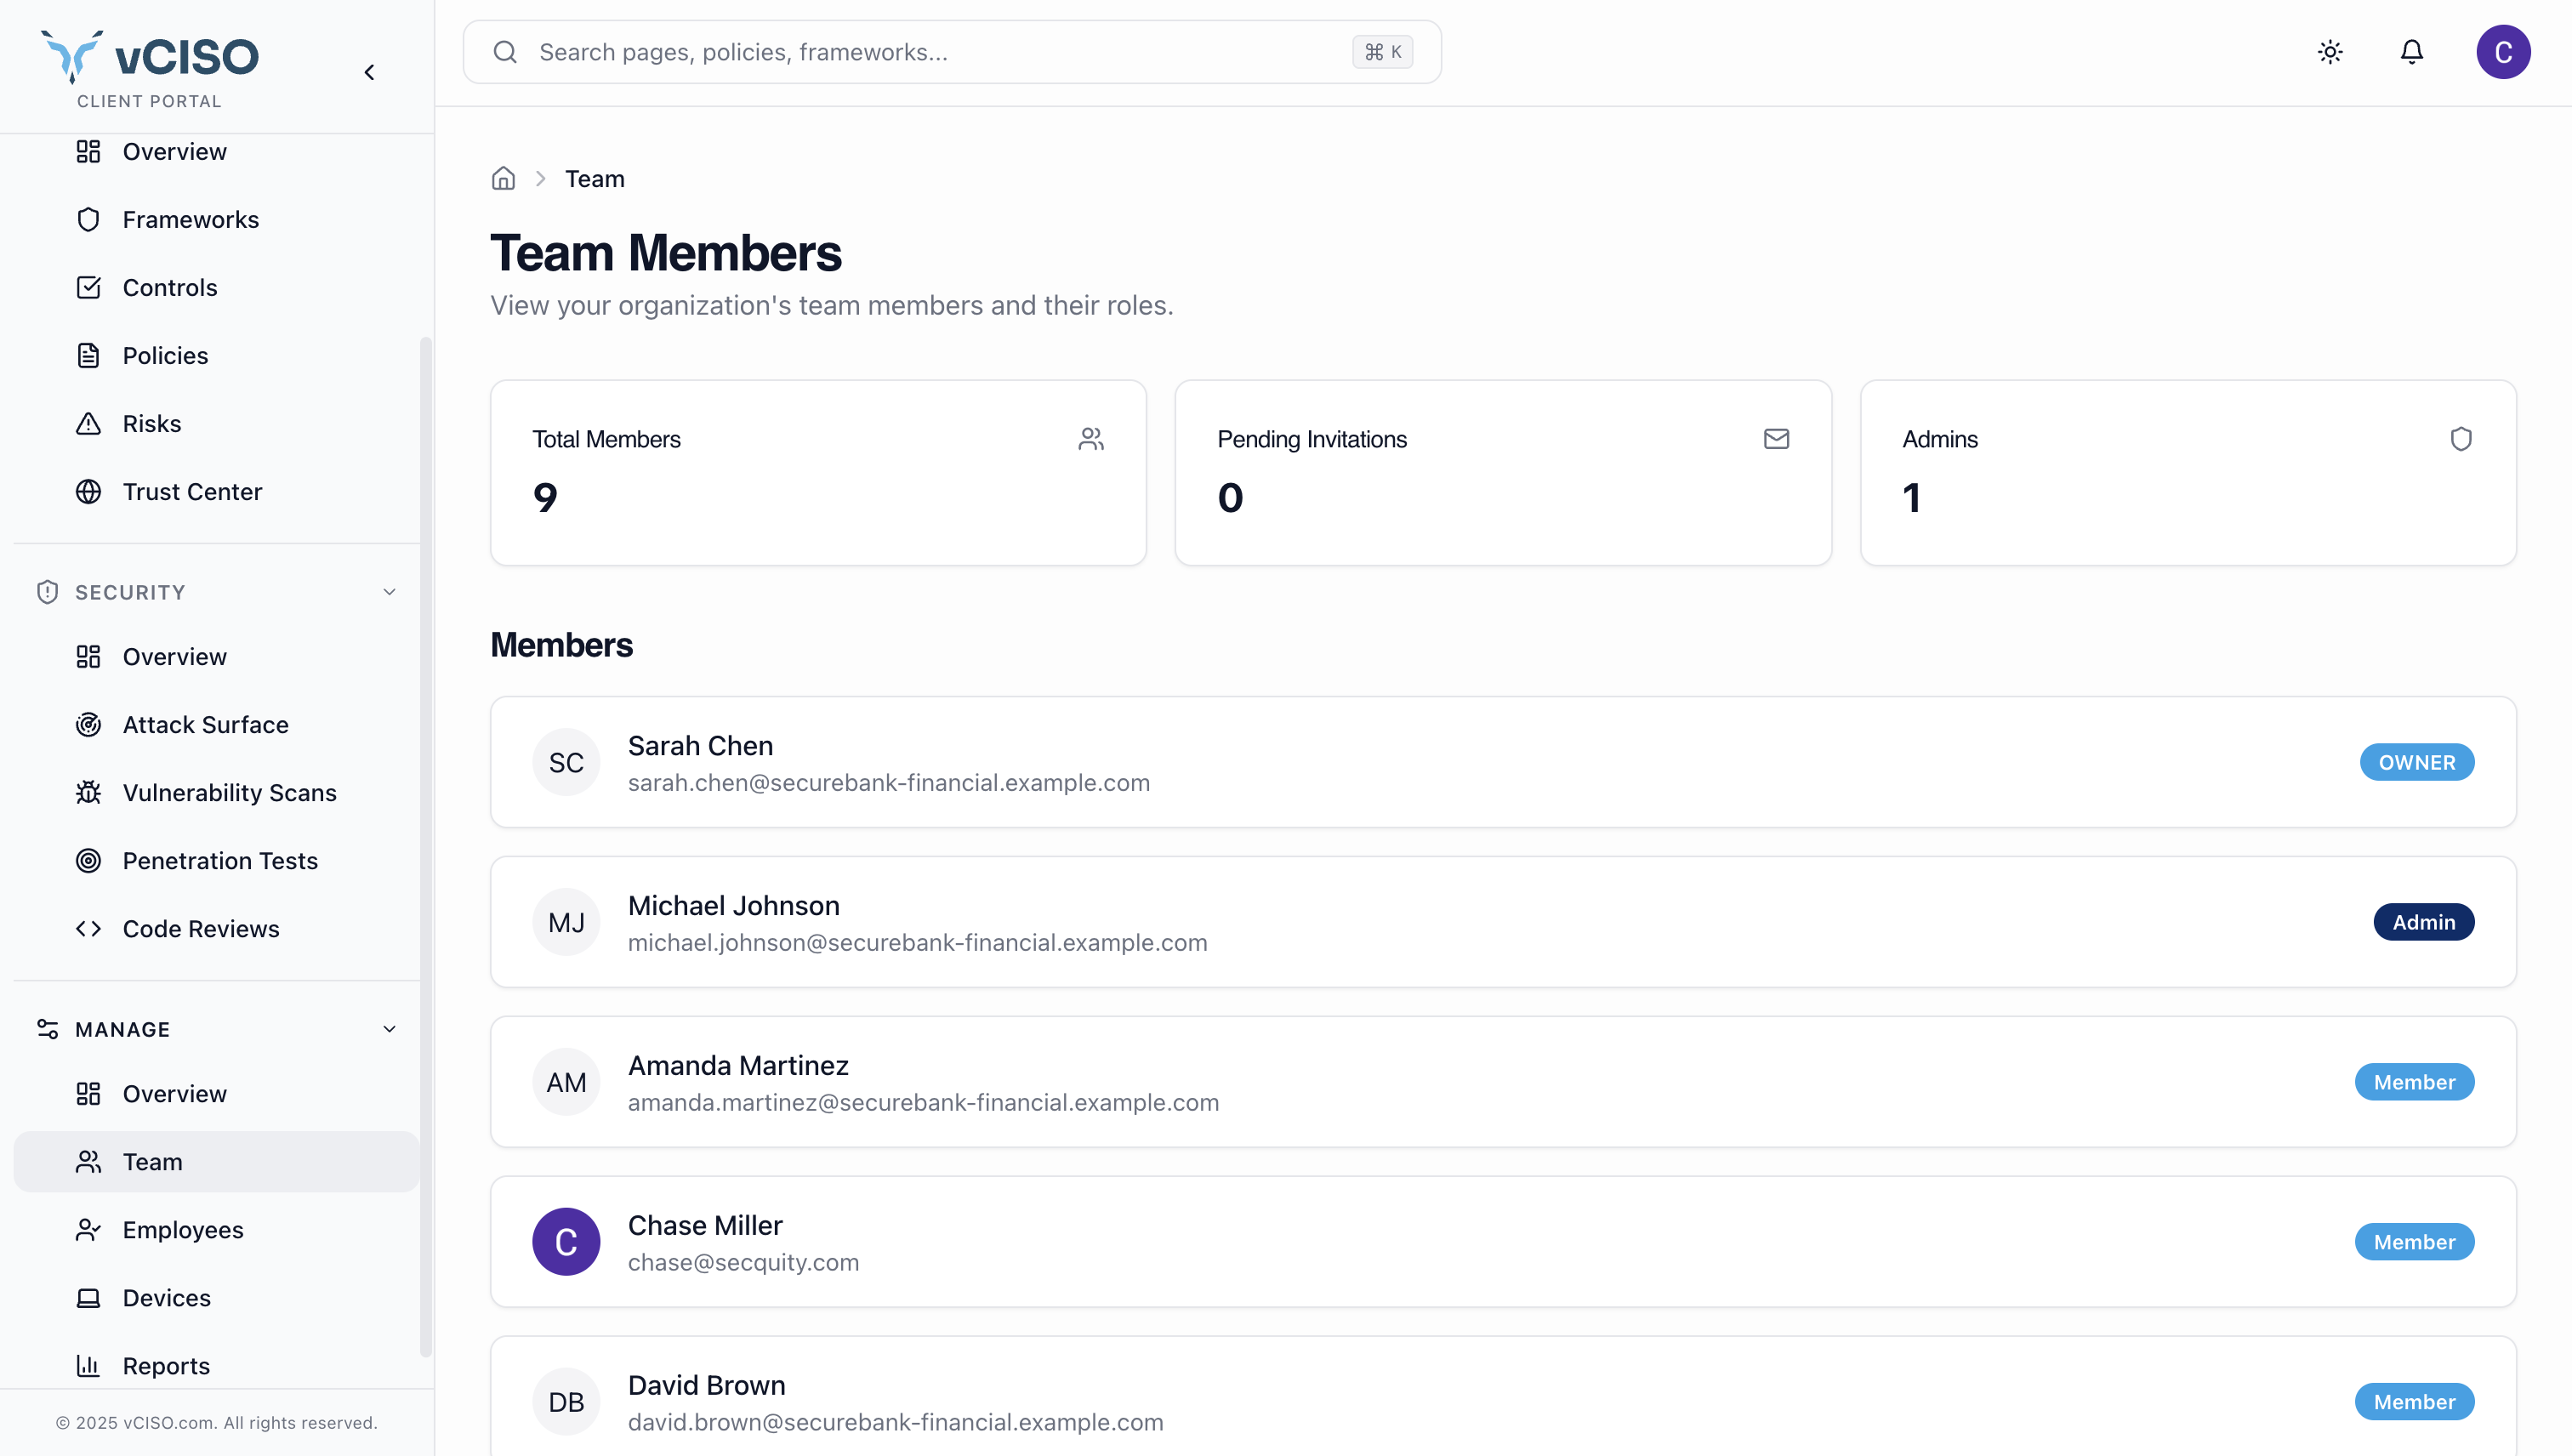
Task: Click Amanda Martinez's Member badge
Action: tap(2414, 1082)
